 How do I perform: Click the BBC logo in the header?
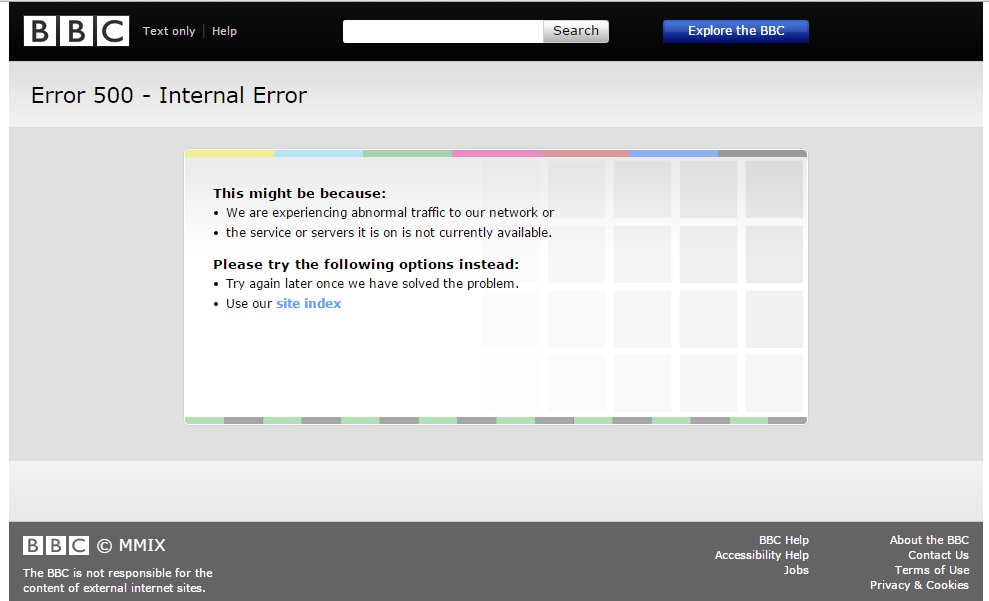(76, 31)
